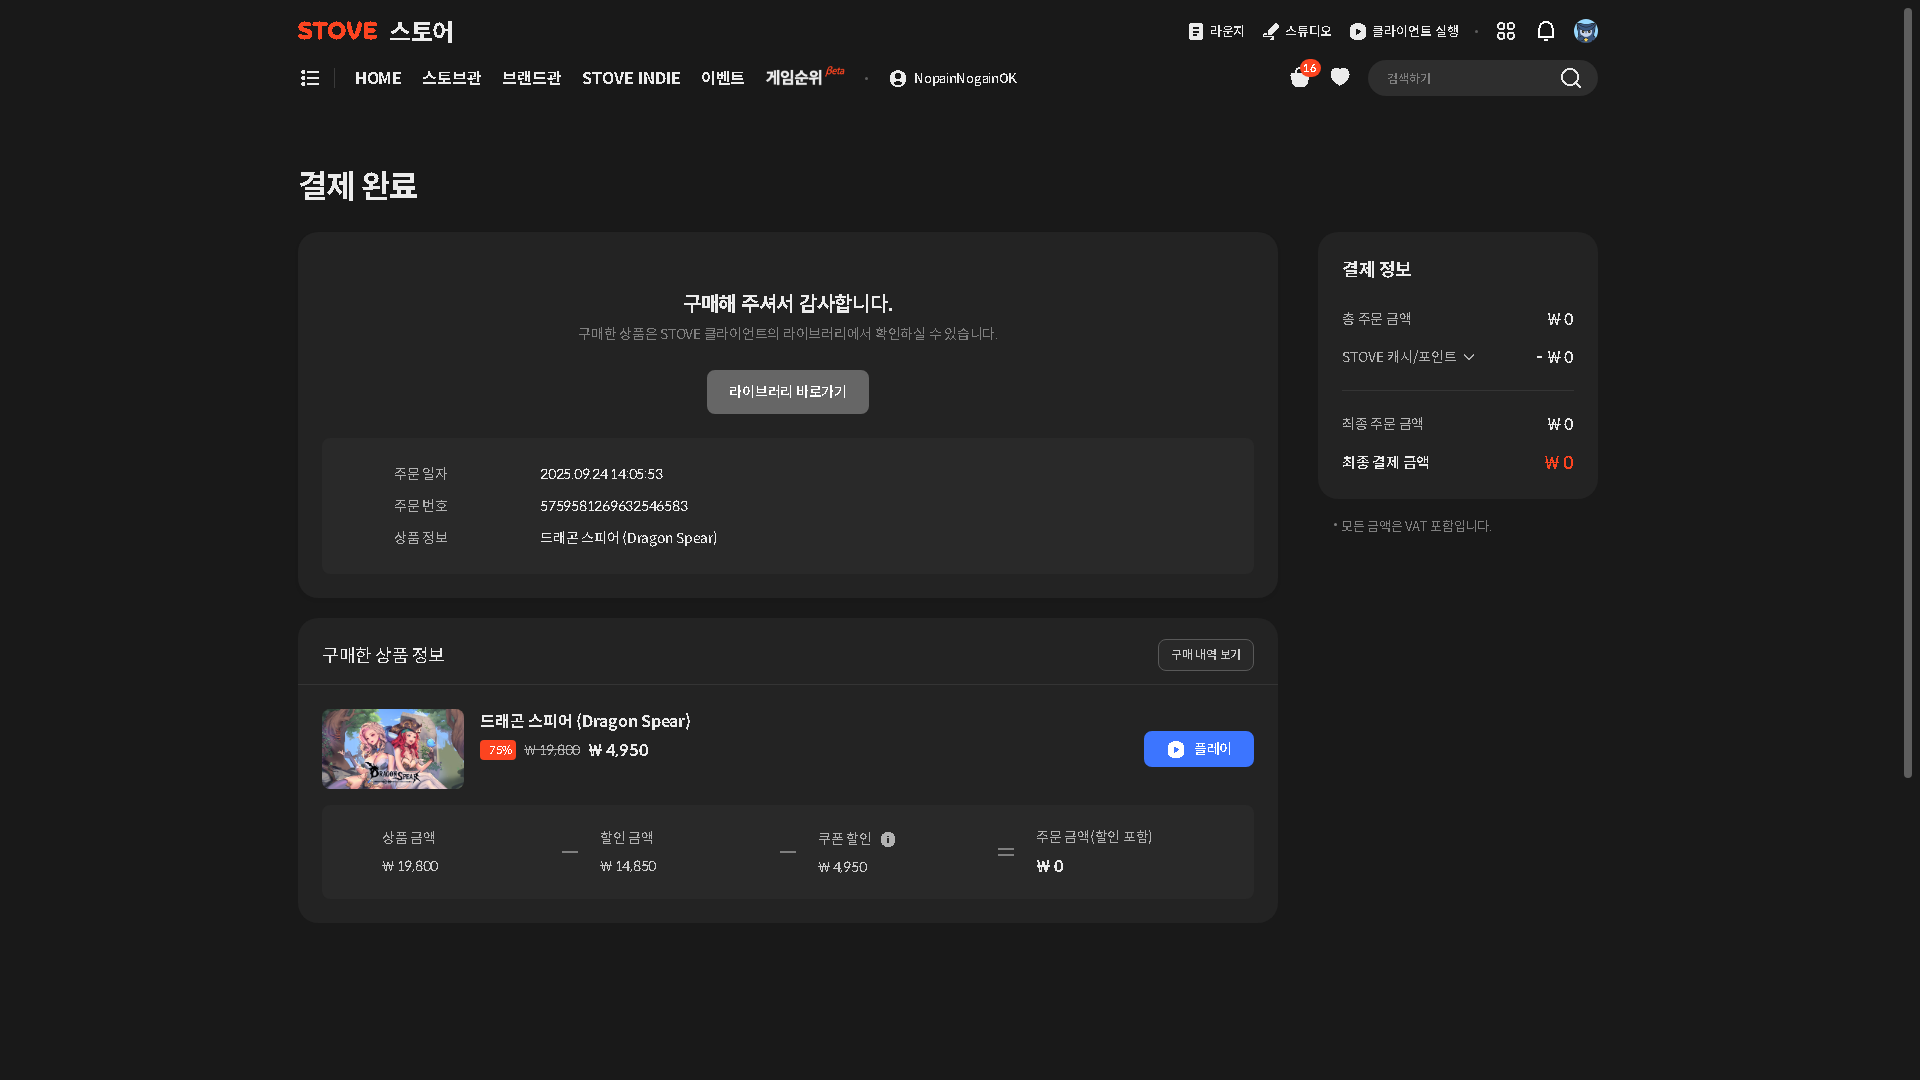Click the VAT 포함 notice text
Image resolution: width=1920 pixels, height=1080 pixels.
click(1412, 526)
